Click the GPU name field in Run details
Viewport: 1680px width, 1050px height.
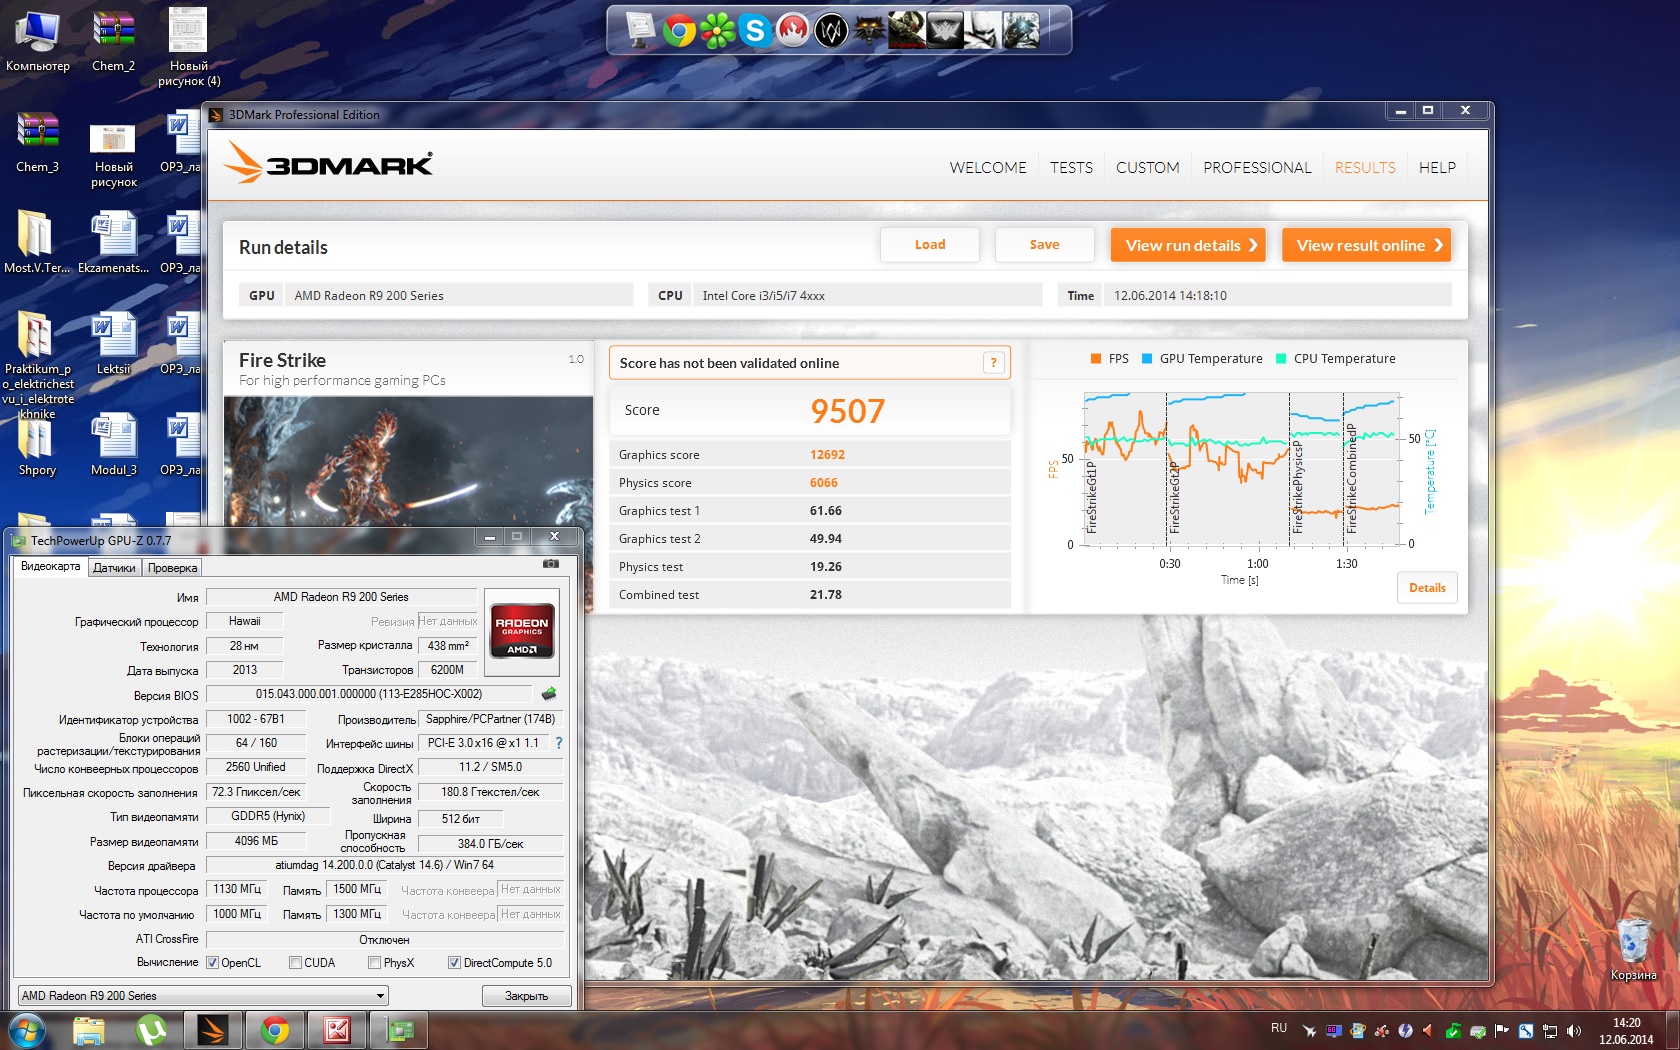459,295
